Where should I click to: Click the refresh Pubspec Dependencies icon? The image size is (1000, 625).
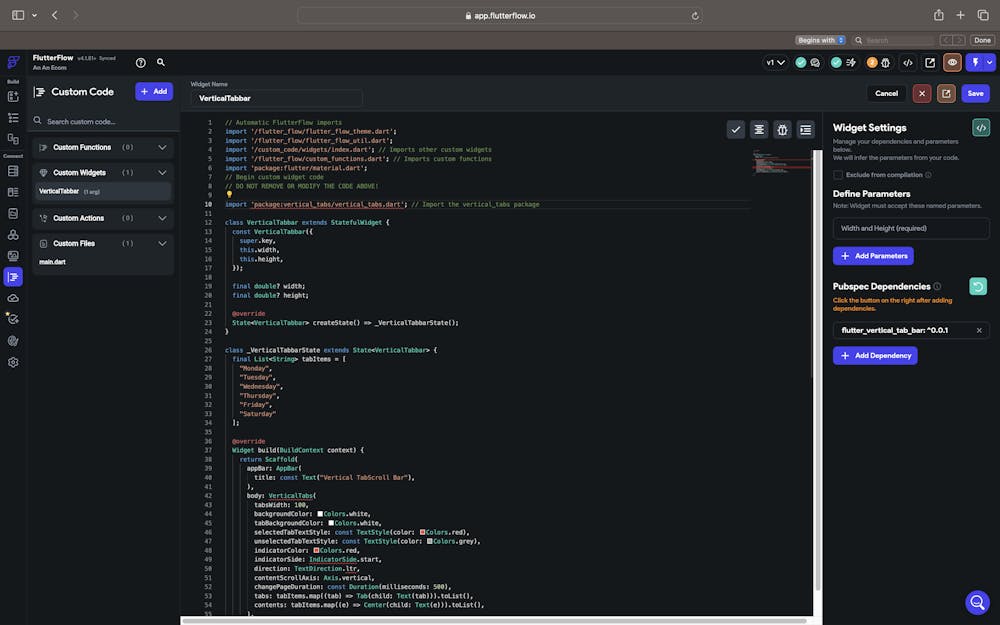pyautogui.click(x=978, y=286)
